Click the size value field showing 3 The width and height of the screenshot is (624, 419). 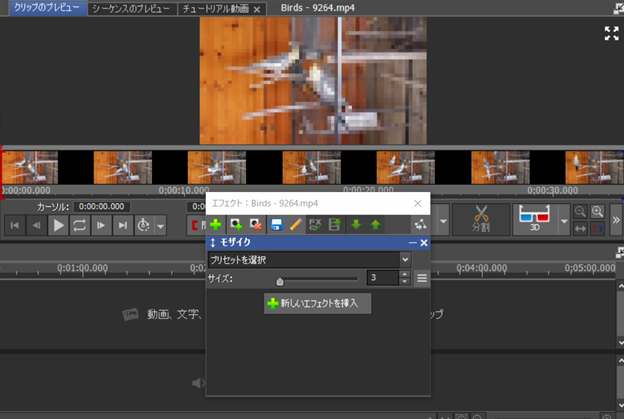[382, 277]
